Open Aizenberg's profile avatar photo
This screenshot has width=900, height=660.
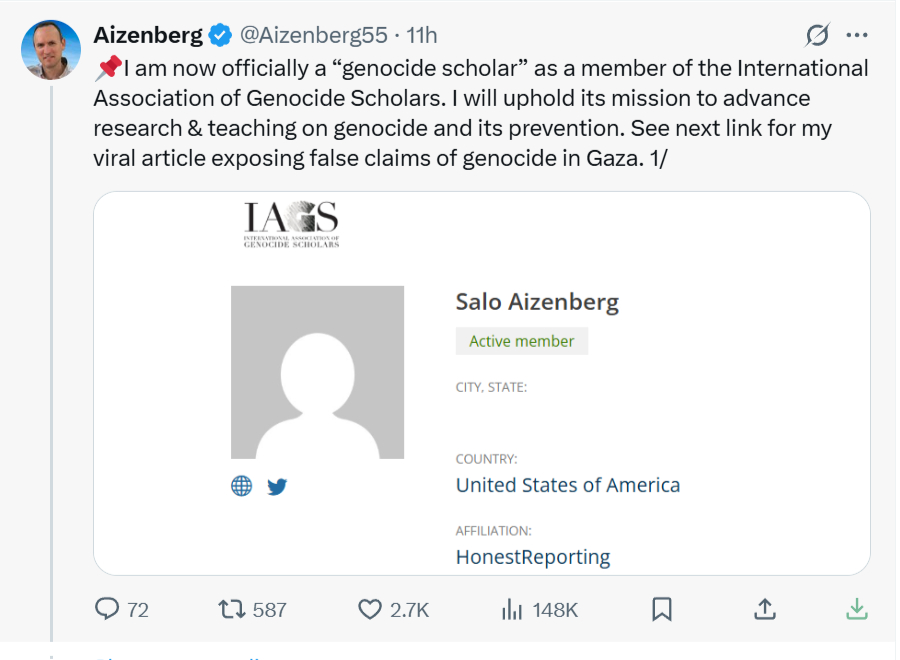[50, 50]
